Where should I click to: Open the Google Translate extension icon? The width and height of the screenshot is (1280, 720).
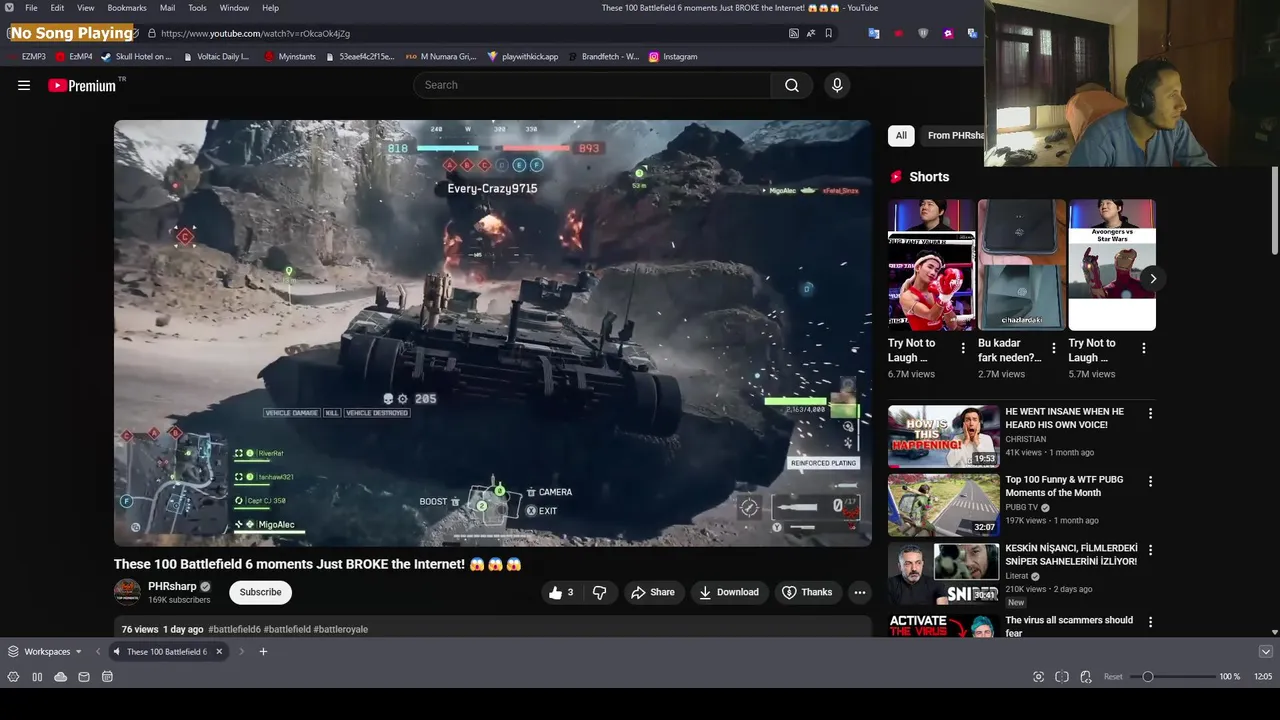(874, 33)
